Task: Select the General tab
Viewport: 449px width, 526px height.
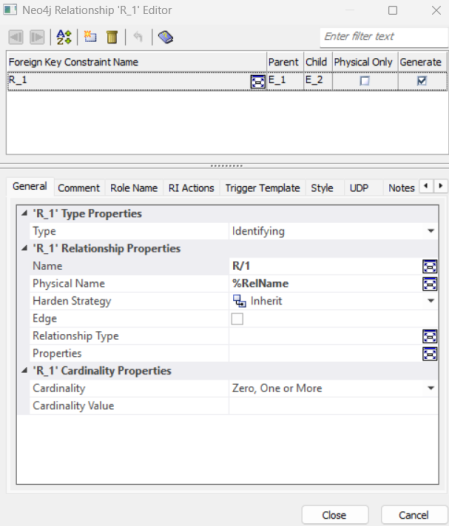Action: click(x=30, y=187)
